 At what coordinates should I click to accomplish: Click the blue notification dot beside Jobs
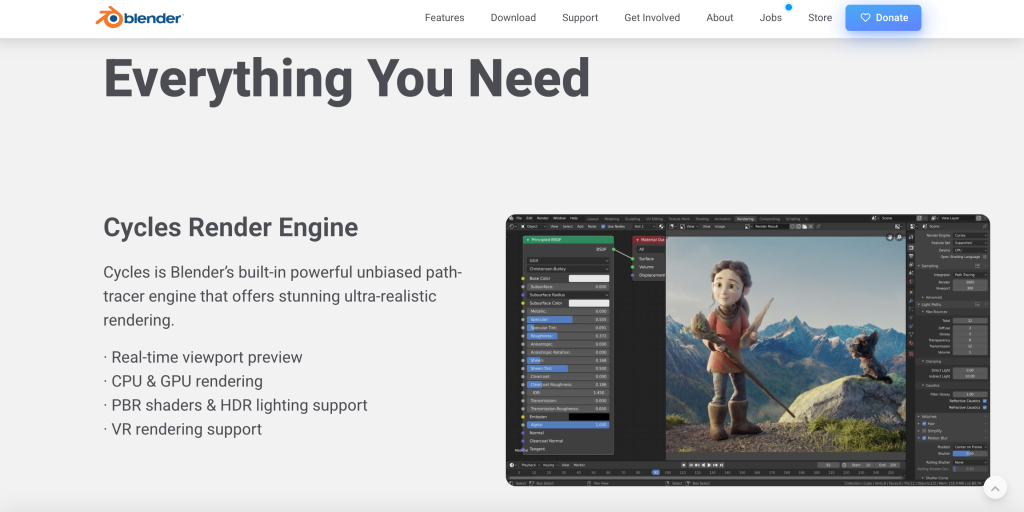[788, 7]
